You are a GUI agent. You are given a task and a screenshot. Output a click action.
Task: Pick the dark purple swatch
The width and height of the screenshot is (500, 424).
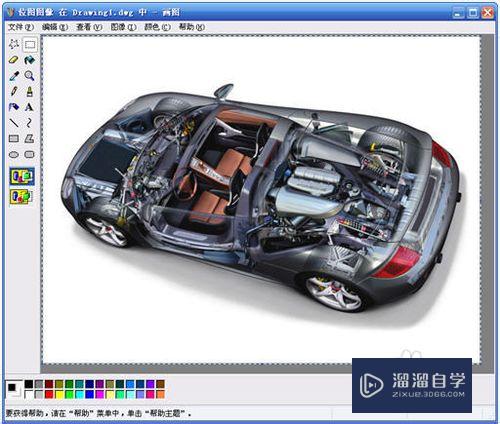(x=99, y=384)
